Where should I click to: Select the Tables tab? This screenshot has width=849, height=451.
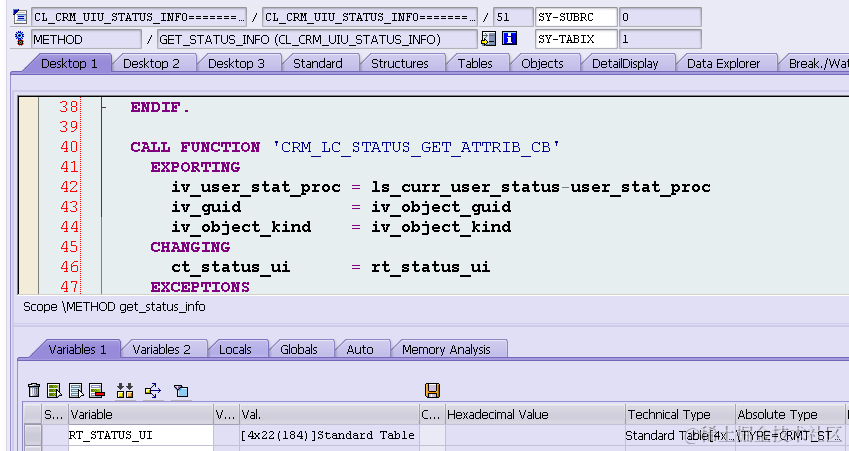click(x=475, y=63)
